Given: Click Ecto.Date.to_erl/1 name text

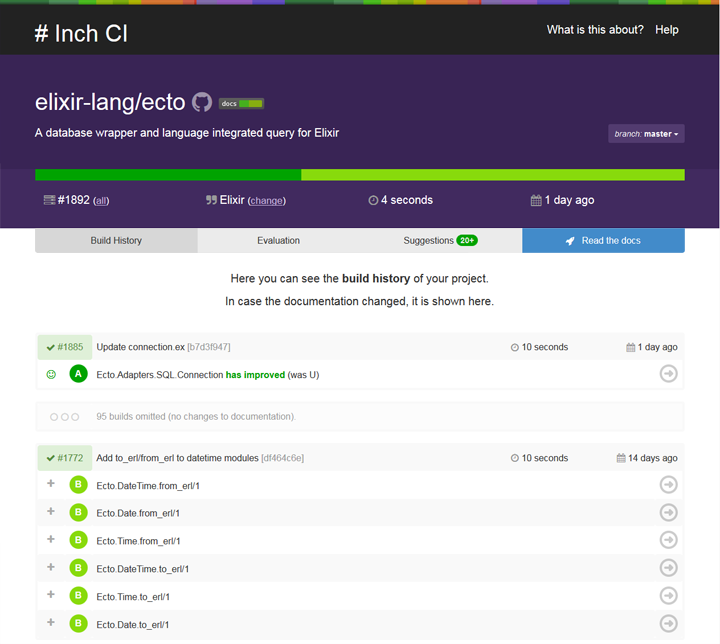Looking at the screenshot, I should click(x=133, y=625).
